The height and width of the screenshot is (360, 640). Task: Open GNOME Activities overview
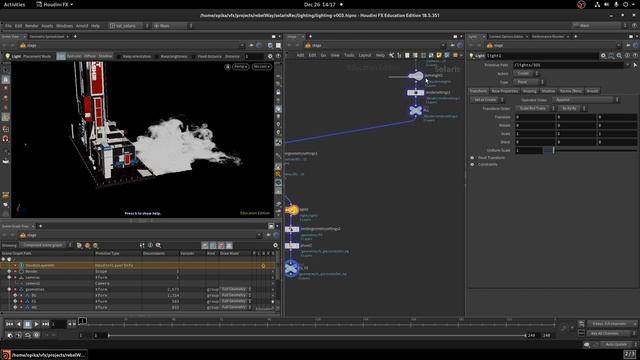14,4
